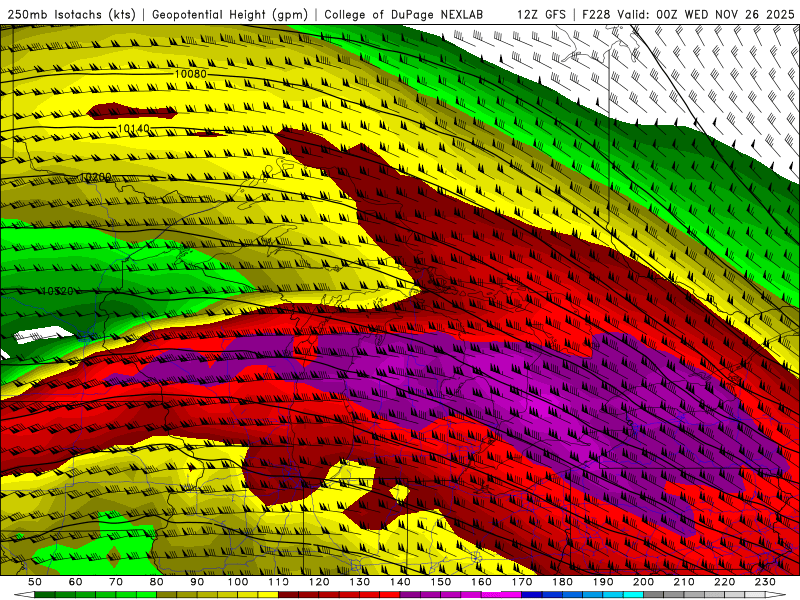
Task: Click the 10080 height contour label
Action: coord(190,74)
